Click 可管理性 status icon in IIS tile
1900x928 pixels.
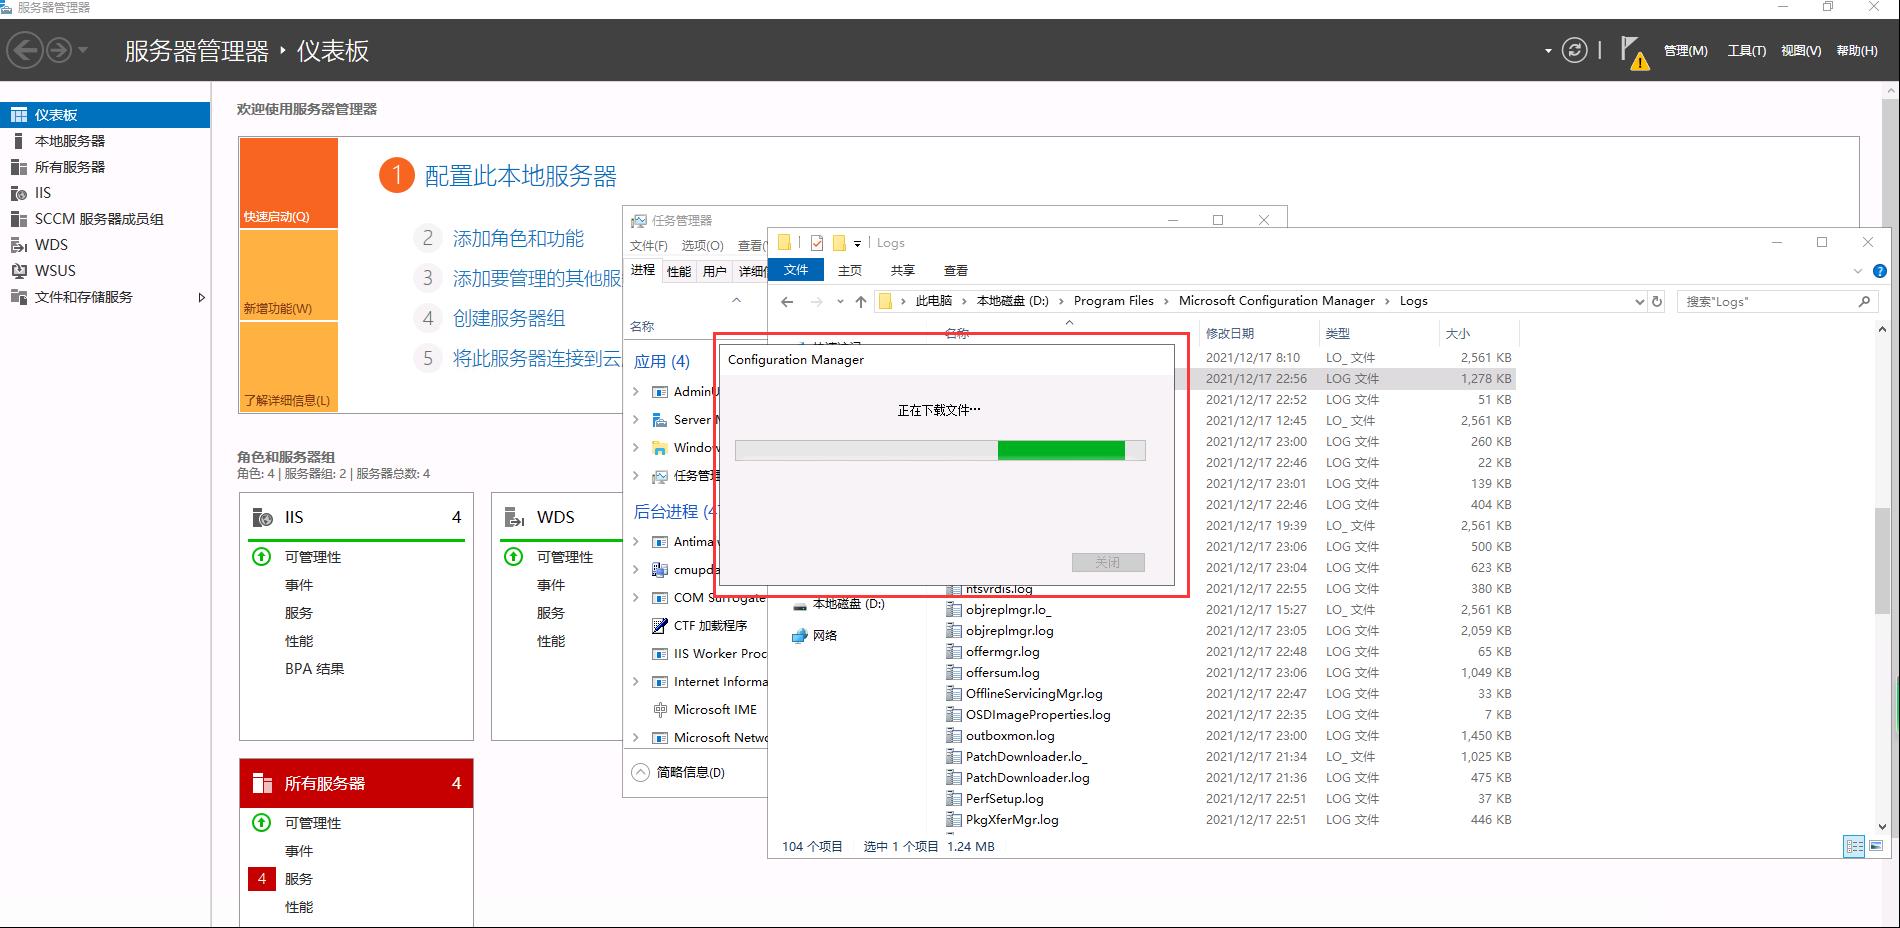tap(262, 557)
